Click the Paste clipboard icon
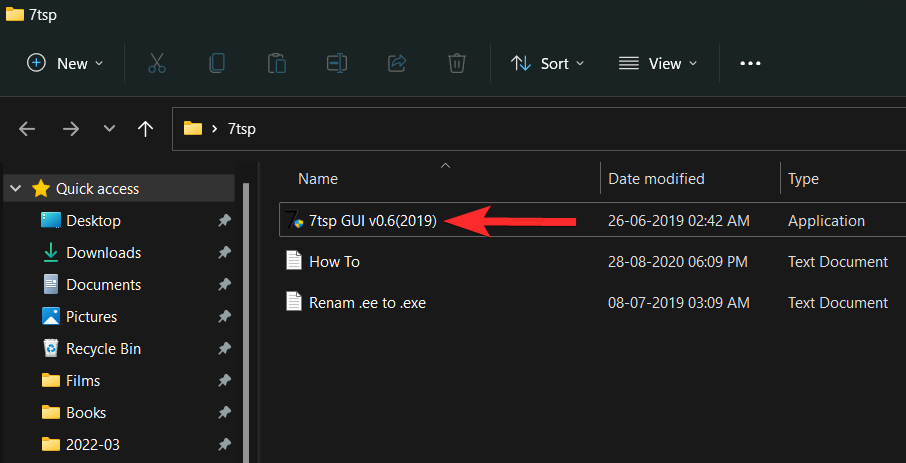The width and height of the screenshot is (906, 463). 276,63
